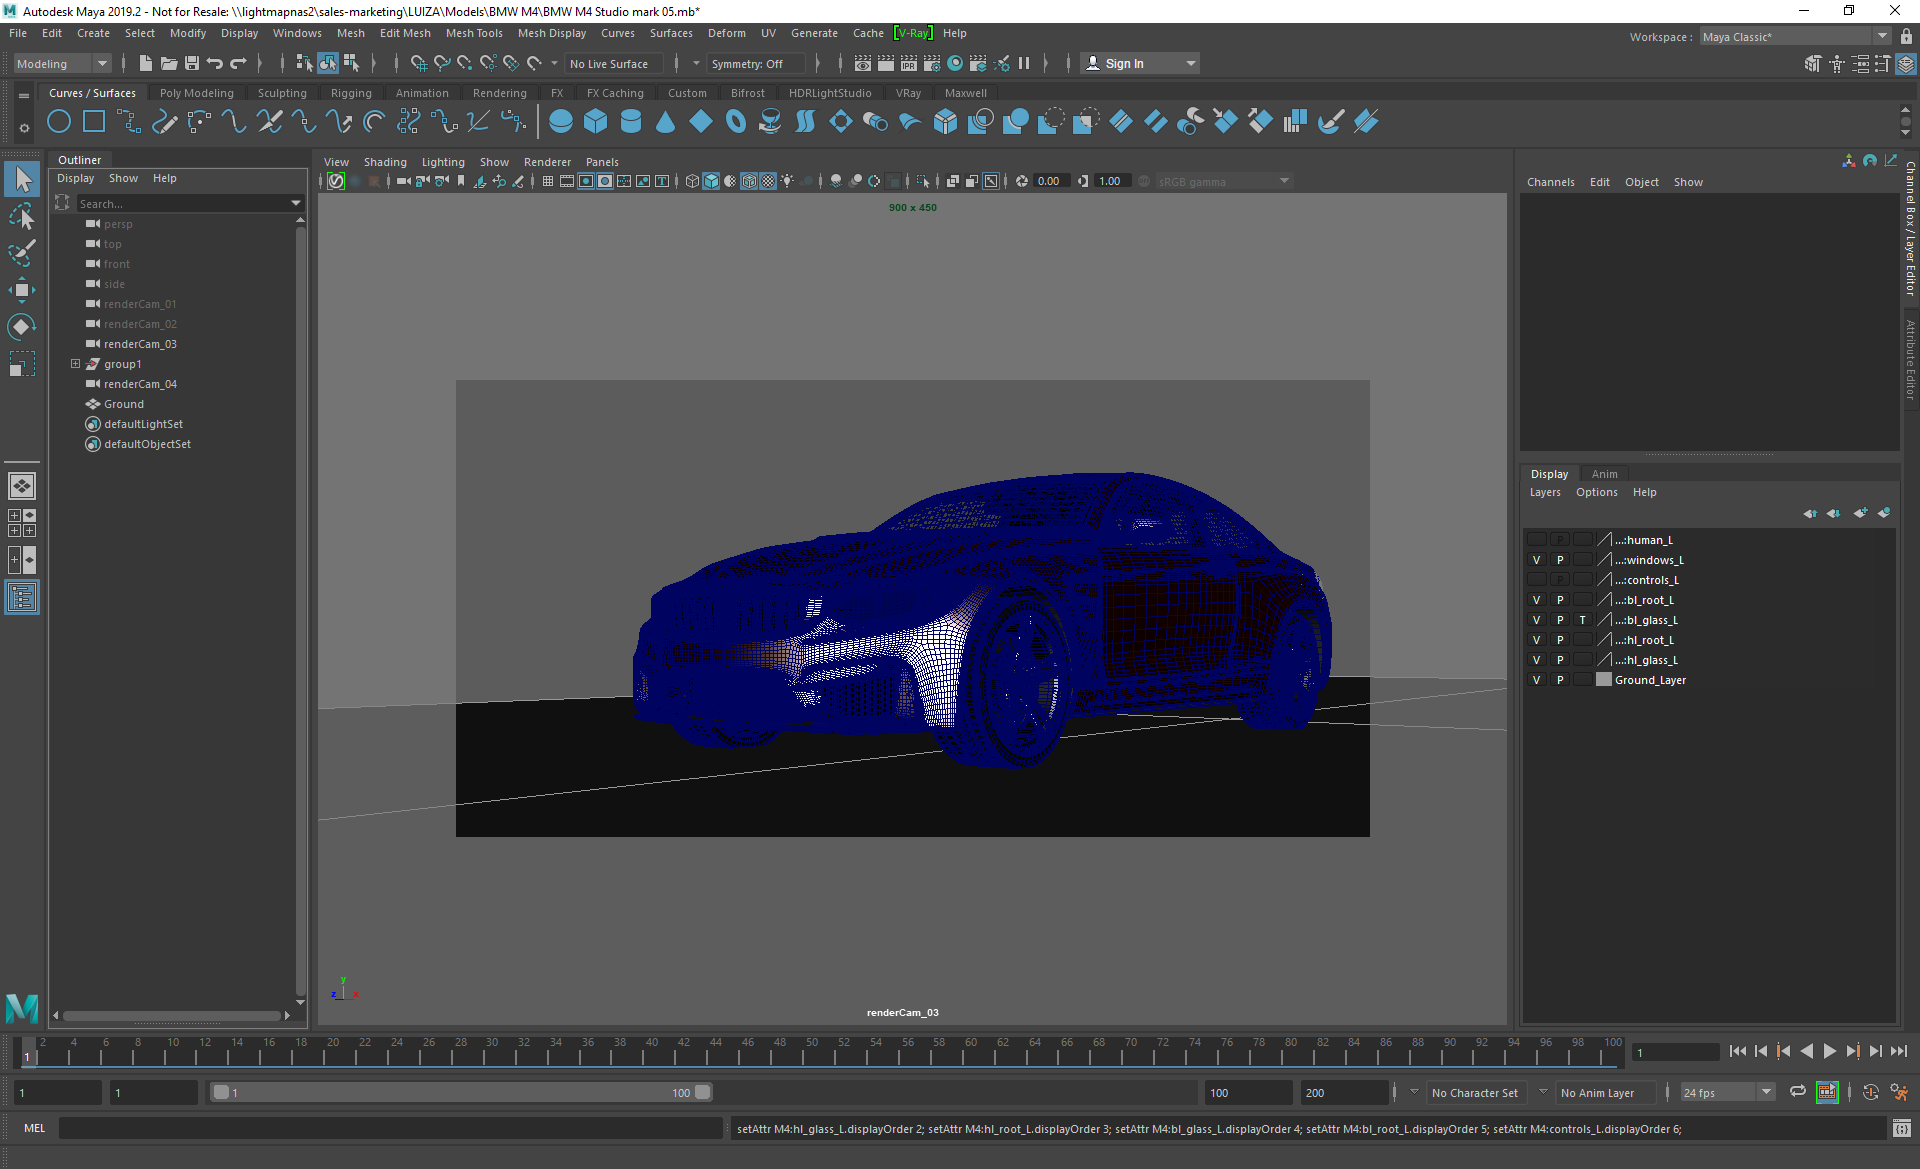Toggle the Outliner layout button
This screenshot has height=1169, width=1920.
tap(22, 598)
